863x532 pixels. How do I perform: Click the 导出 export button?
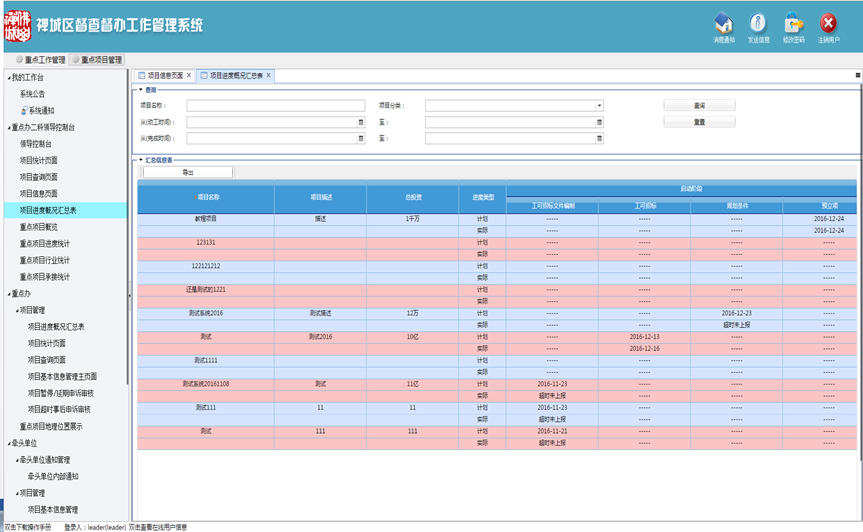(188, 172)
